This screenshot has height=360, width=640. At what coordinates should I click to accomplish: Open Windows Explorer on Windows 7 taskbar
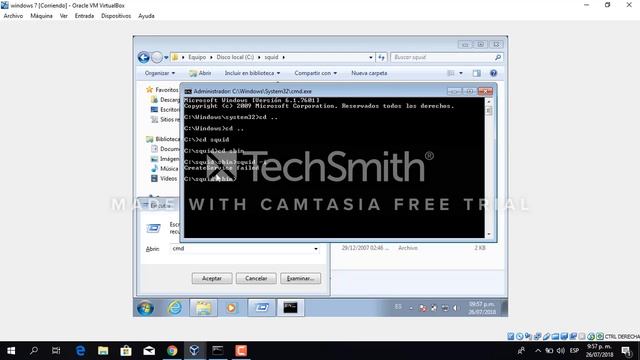coord(203,308)
